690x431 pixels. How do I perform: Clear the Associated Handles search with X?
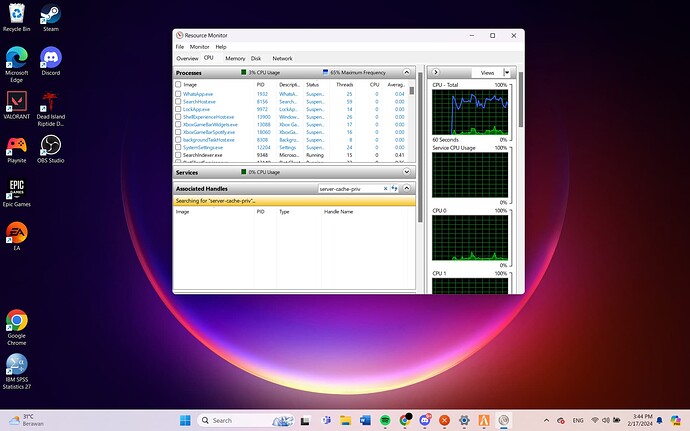pos(386,188)
